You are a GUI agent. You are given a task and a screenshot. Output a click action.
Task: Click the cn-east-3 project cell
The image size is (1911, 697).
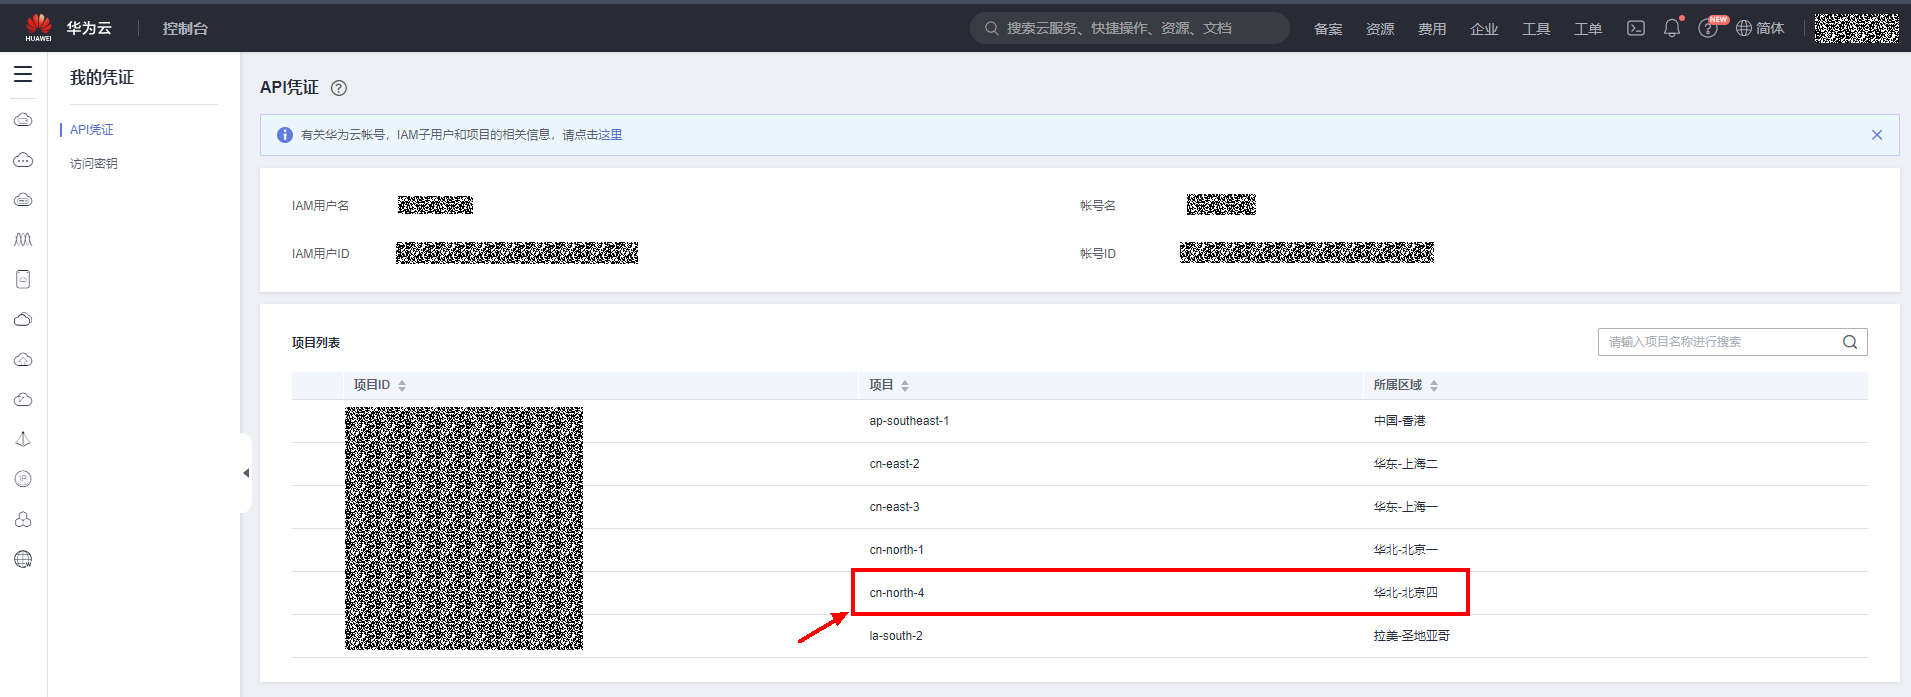pos(894,507)
